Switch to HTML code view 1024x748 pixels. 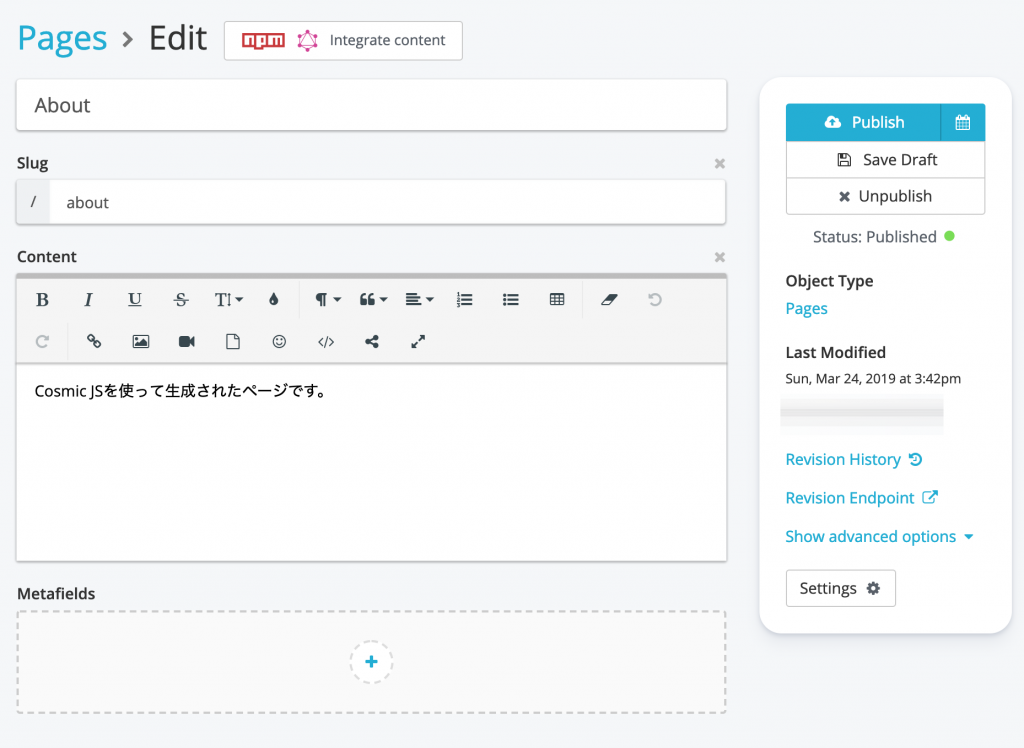tap(326, 342)
